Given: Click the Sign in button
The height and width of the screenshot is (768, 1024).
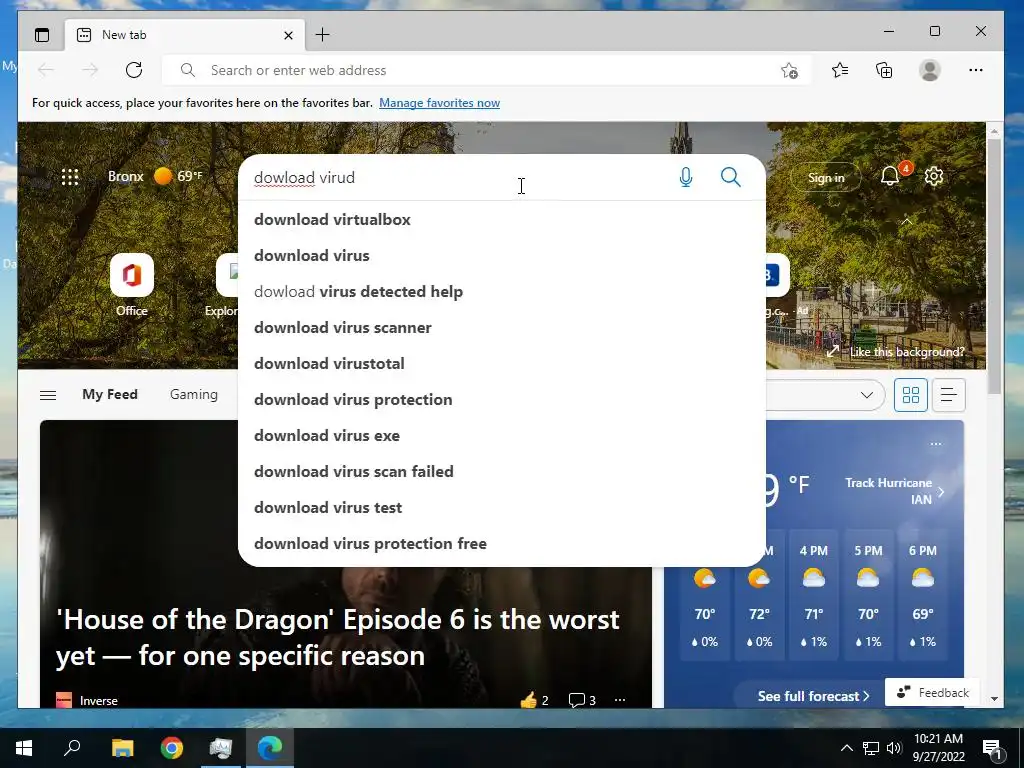Looking at the screenshot, I should (826, 177).
